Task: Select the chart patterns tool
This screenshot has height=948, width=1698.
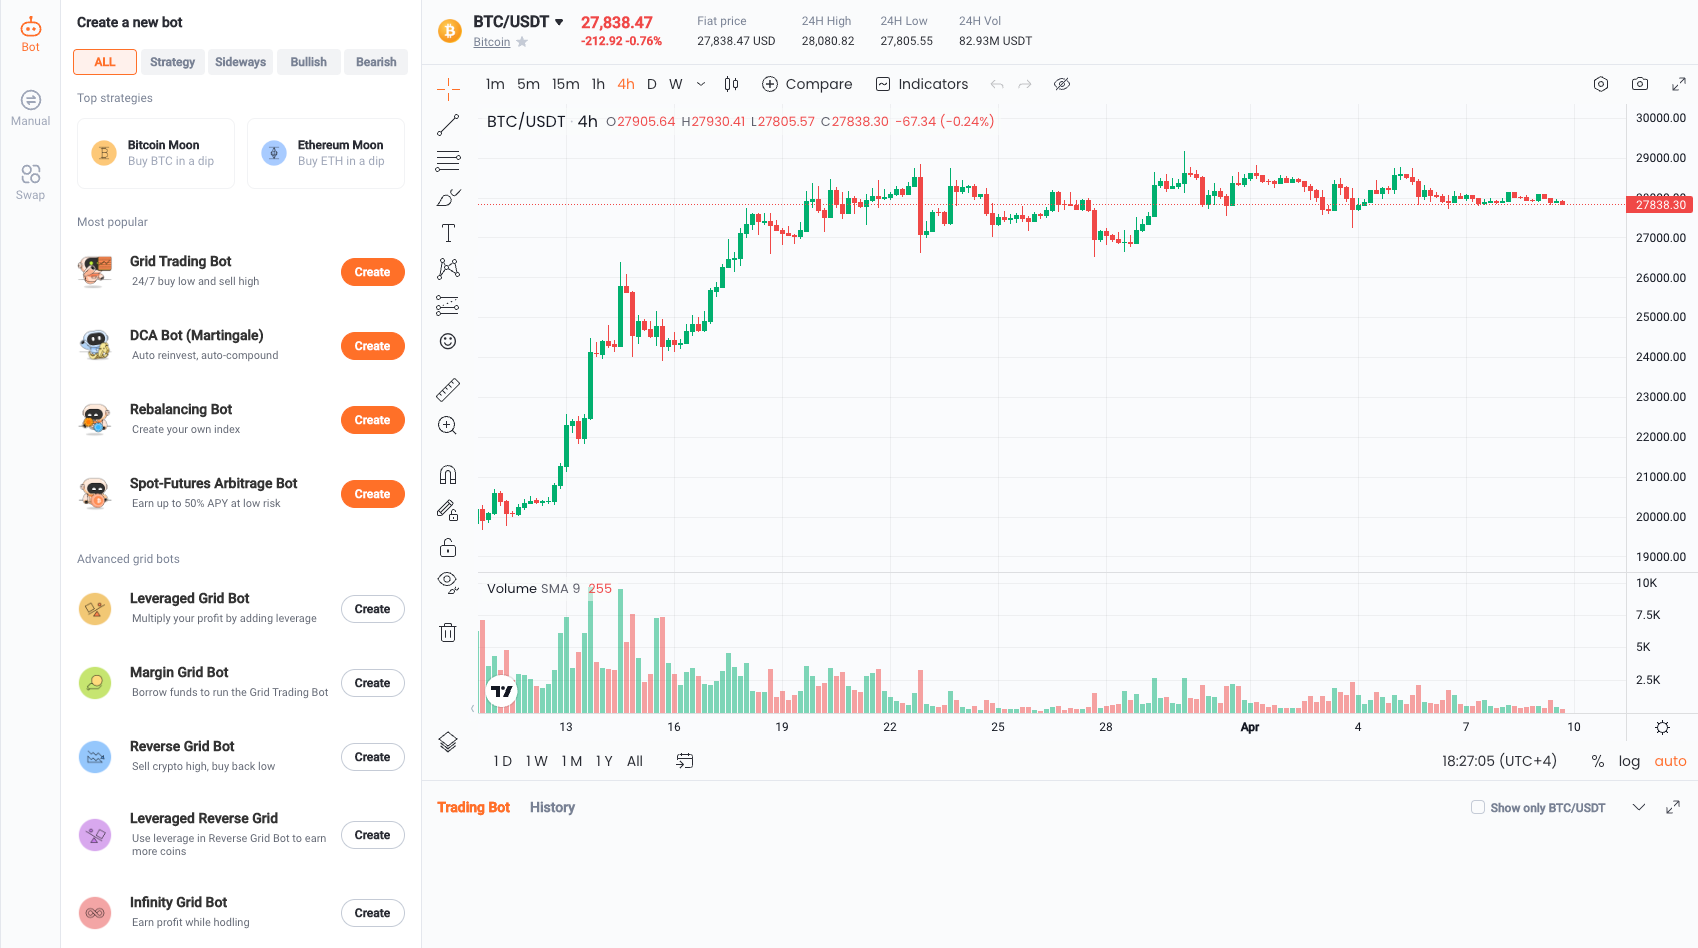Action: point(448,268)
